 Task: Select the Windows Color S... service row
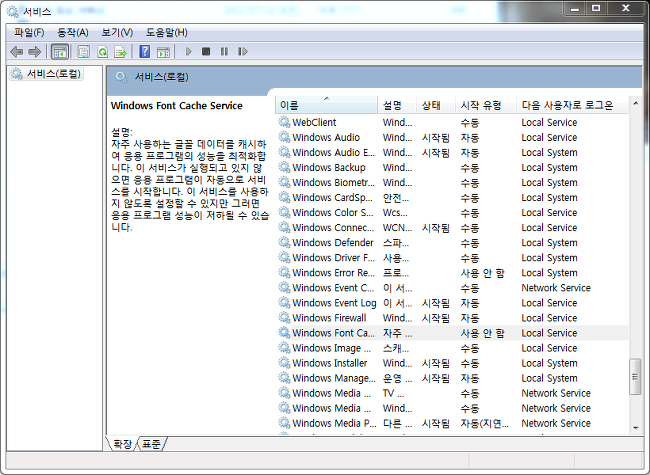[452, 212]
